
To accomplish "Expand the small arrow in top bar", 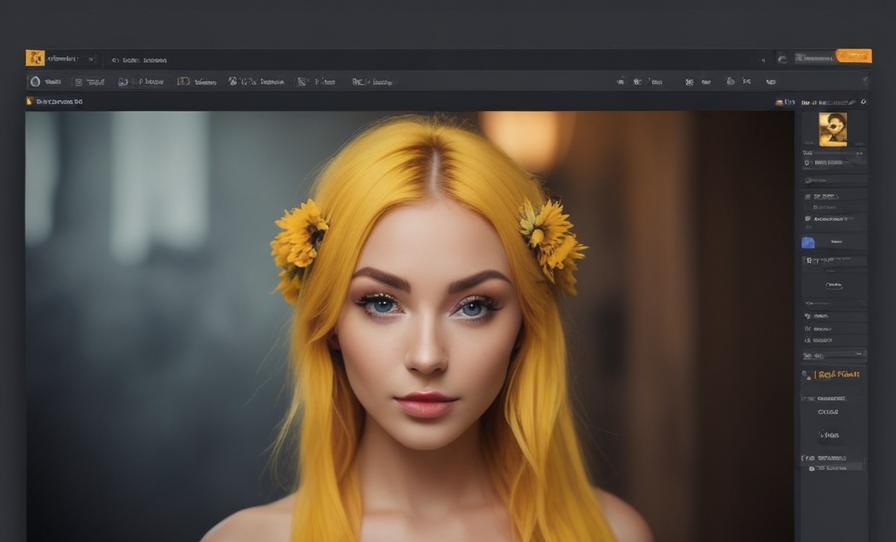I will tap(763, 59).
